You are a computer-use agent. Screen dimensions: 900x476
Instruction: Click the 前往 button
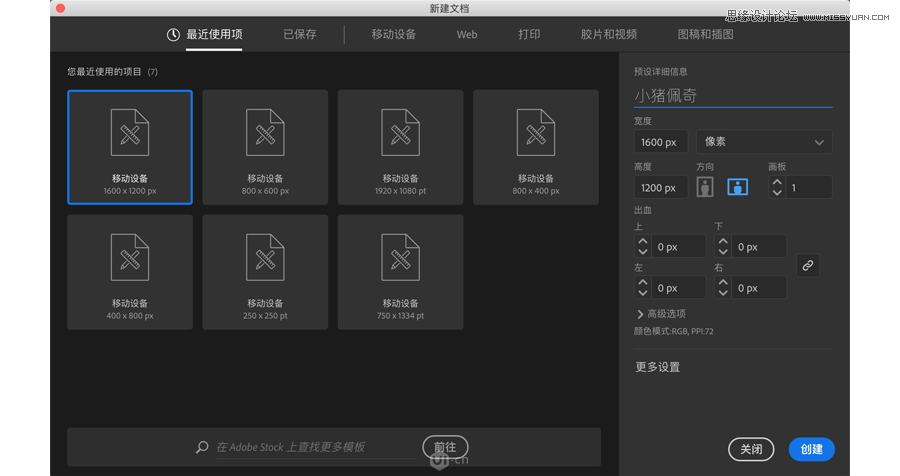coord(445,447)
